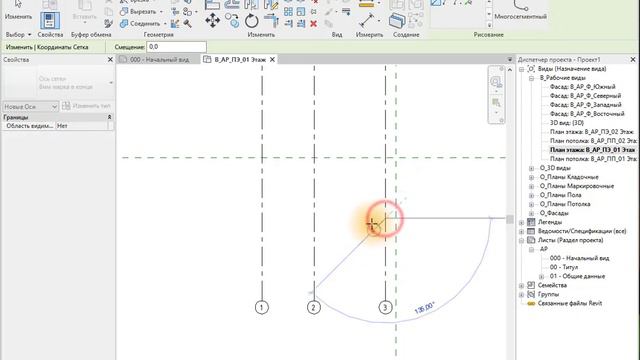
Task: Open Фасад: В_АР_Ф_Северный view
Action: pyautogui.click(x=585, y=96)
